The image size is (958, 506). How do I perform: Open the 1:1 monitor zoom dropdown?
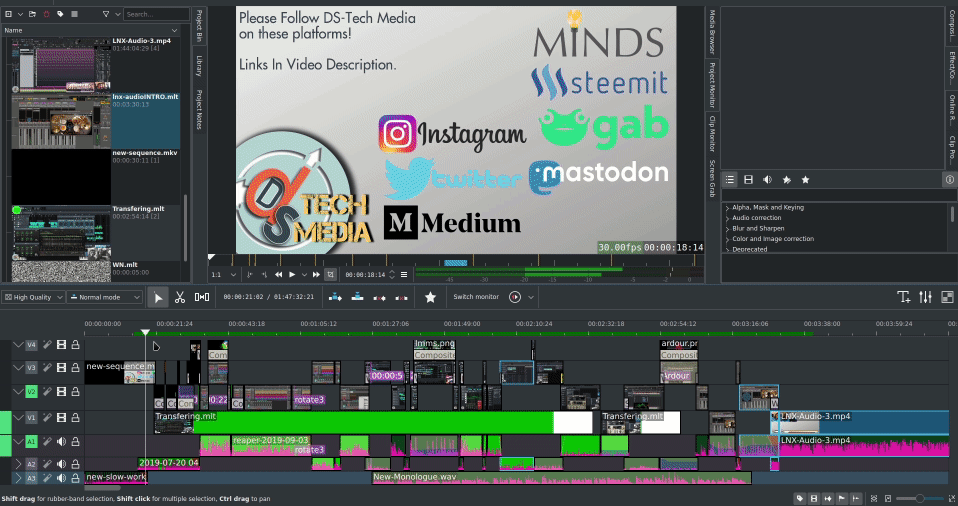coord(223,275)
